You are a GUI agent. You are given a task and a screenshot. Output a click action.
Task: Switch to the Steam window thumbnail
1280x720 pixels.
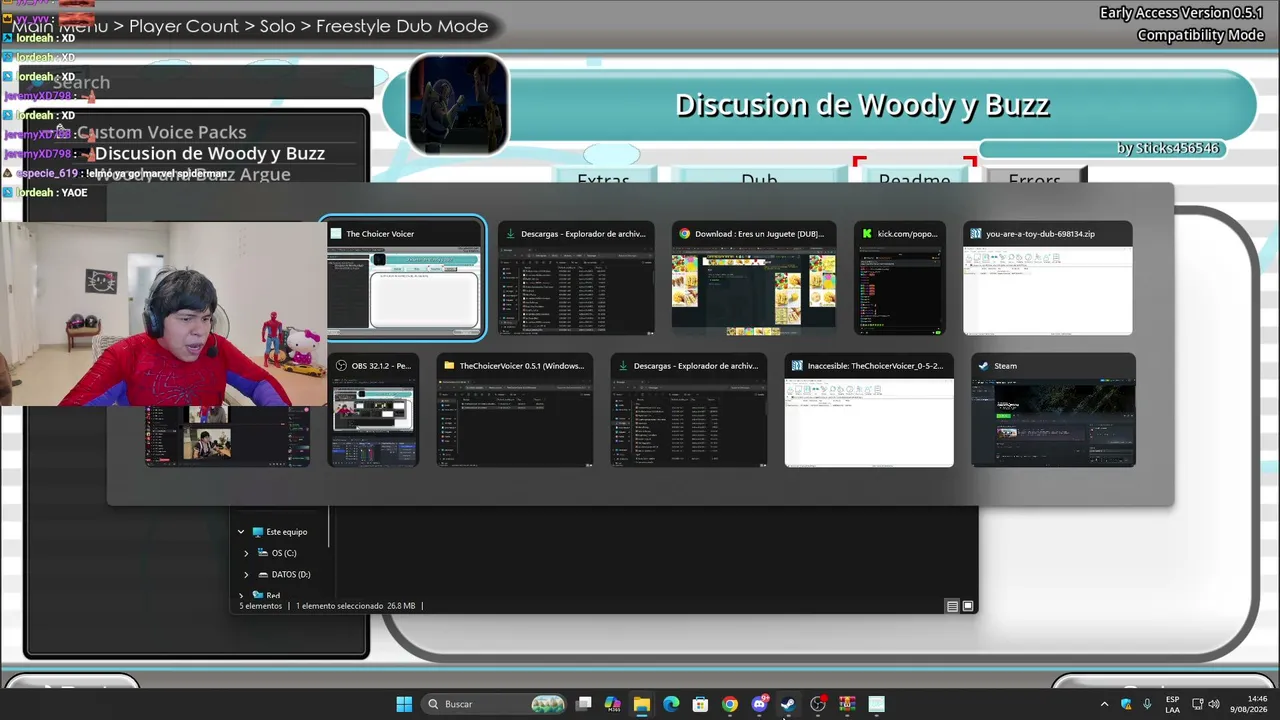pos(1053,410)
